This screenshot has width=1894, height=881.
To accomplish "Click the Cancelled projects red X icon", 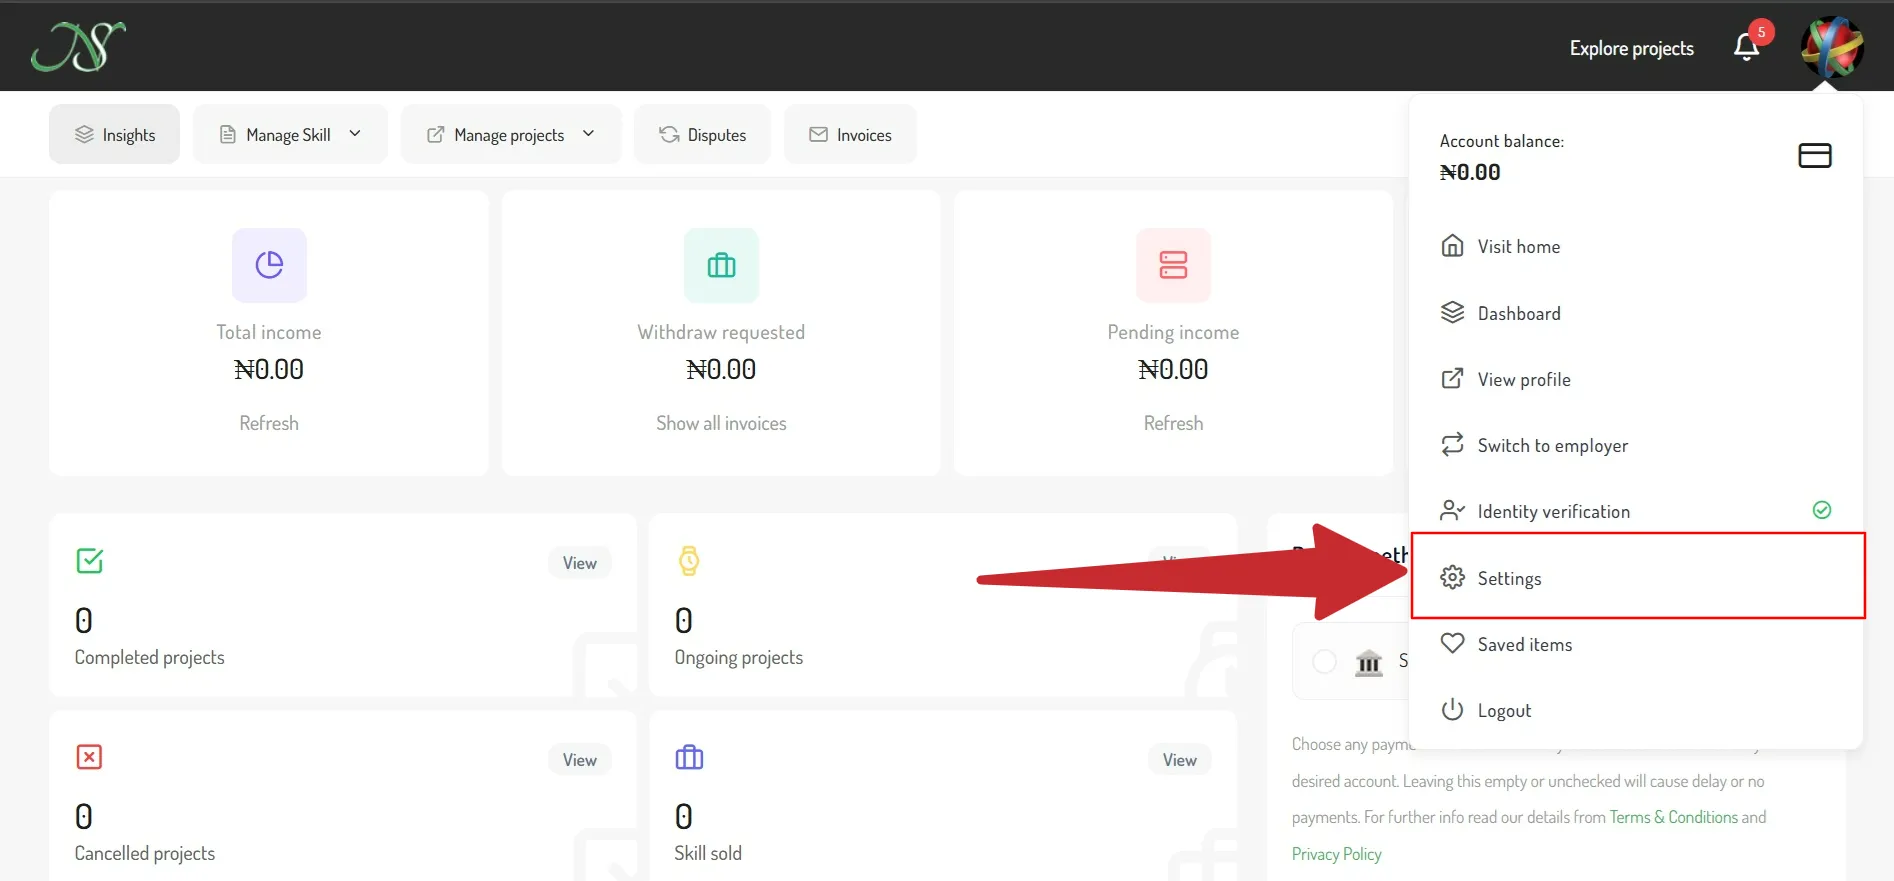I will [89, 757].
